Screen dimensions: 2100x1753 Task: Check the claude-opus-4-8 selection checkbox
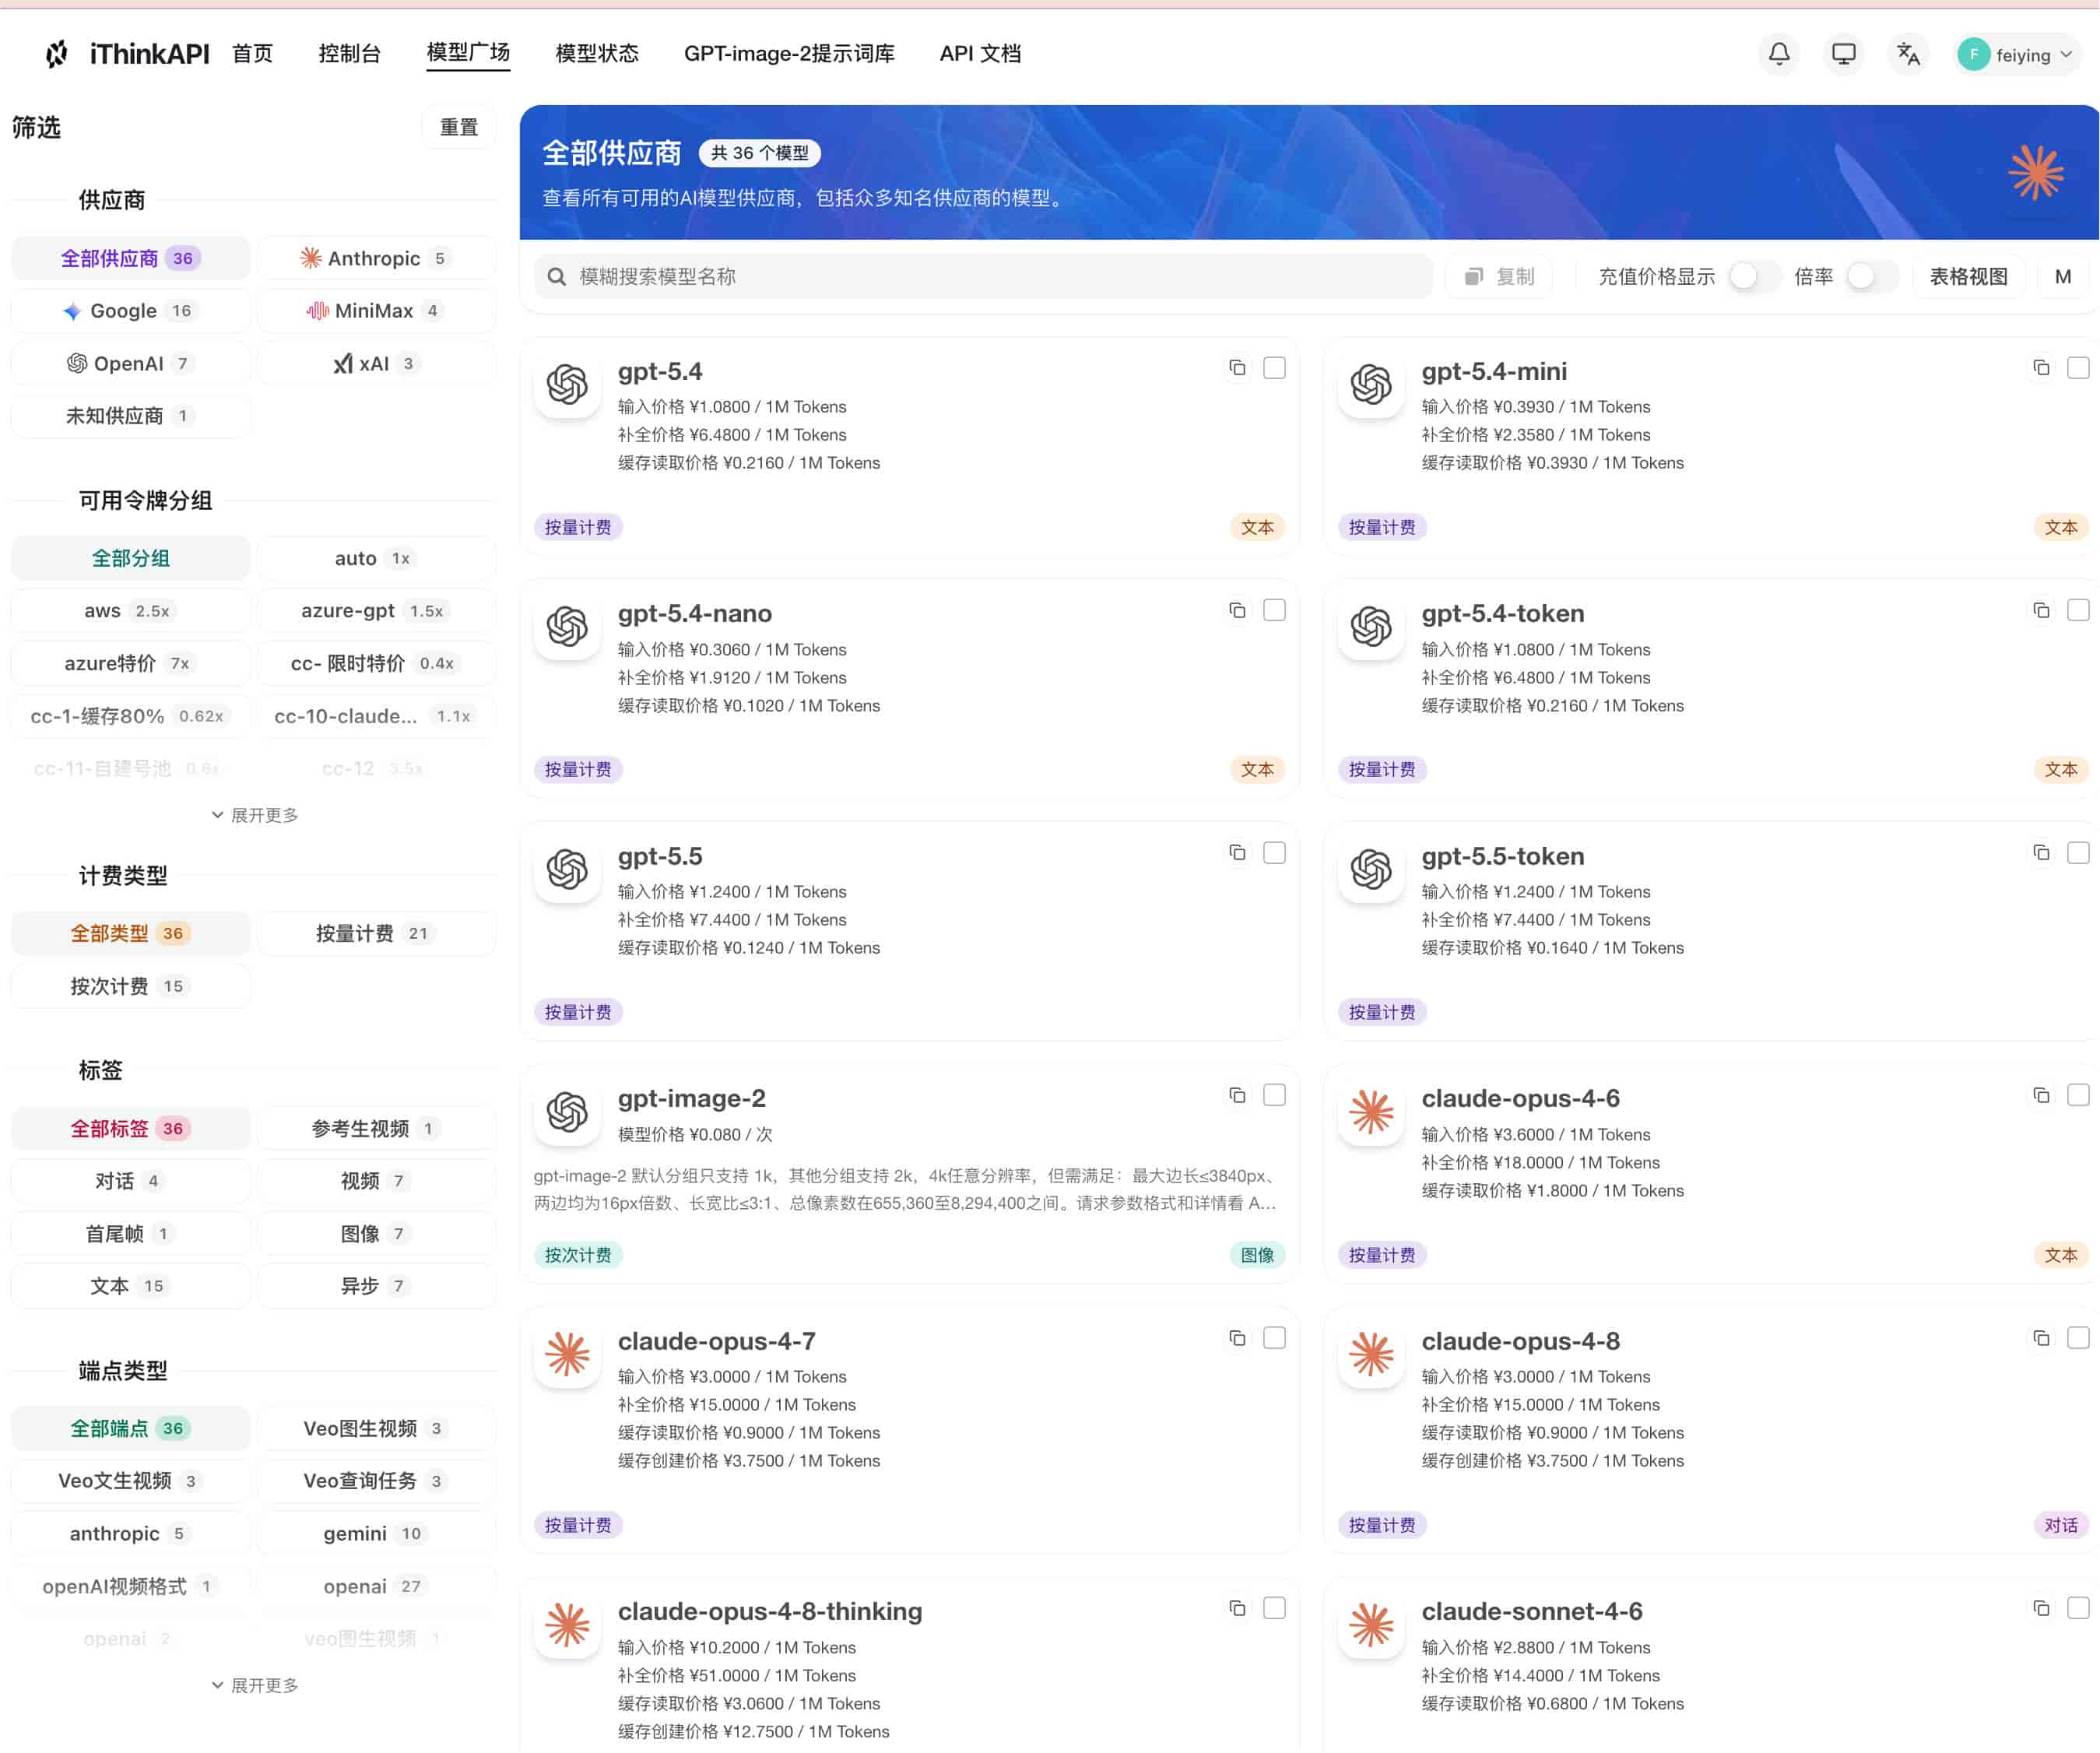point(2078,1338)
